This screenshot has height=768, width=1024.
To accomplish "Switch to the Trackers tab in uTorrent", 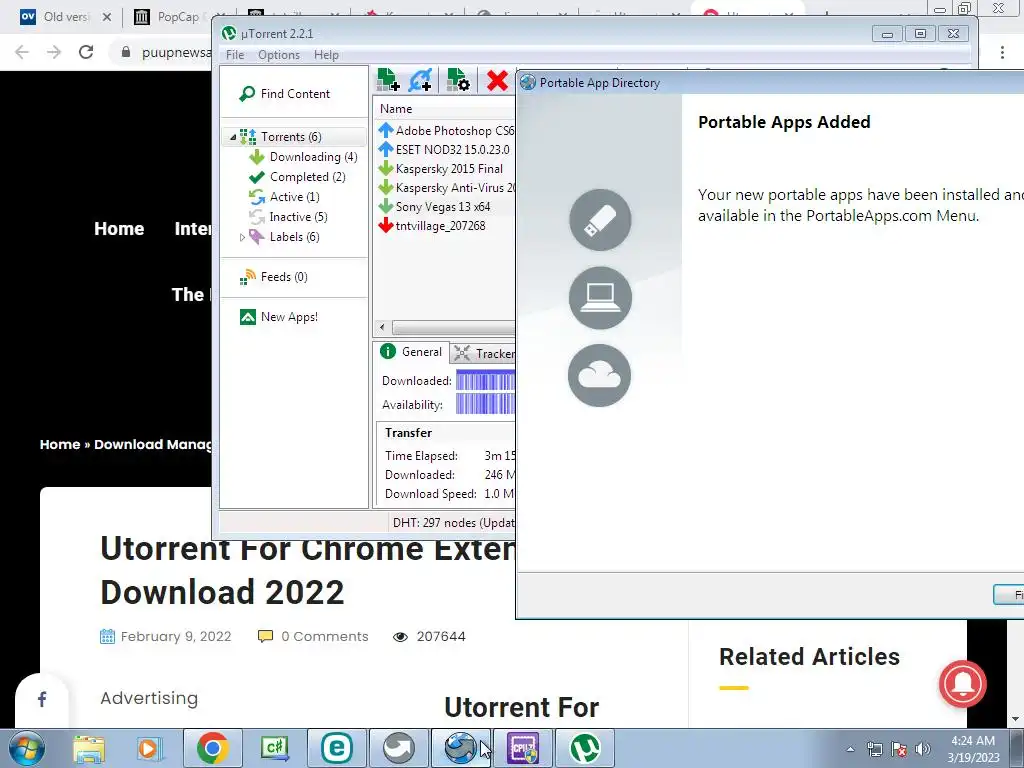I will coord(483,353).
